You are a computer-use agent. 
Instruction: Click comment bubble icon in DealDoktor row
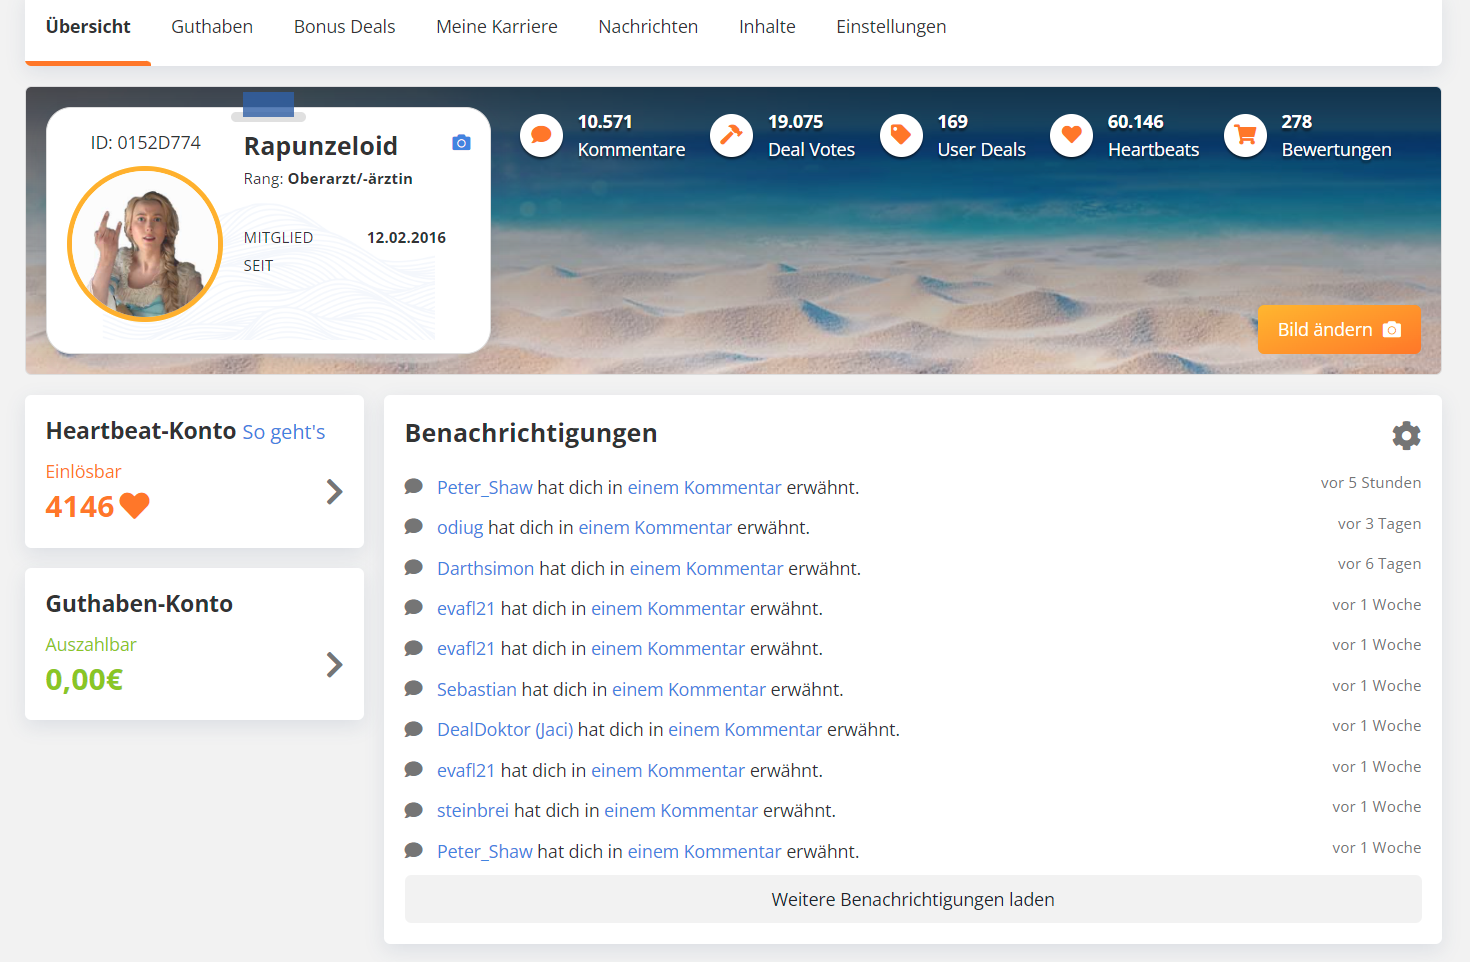[x=414, y=729]
